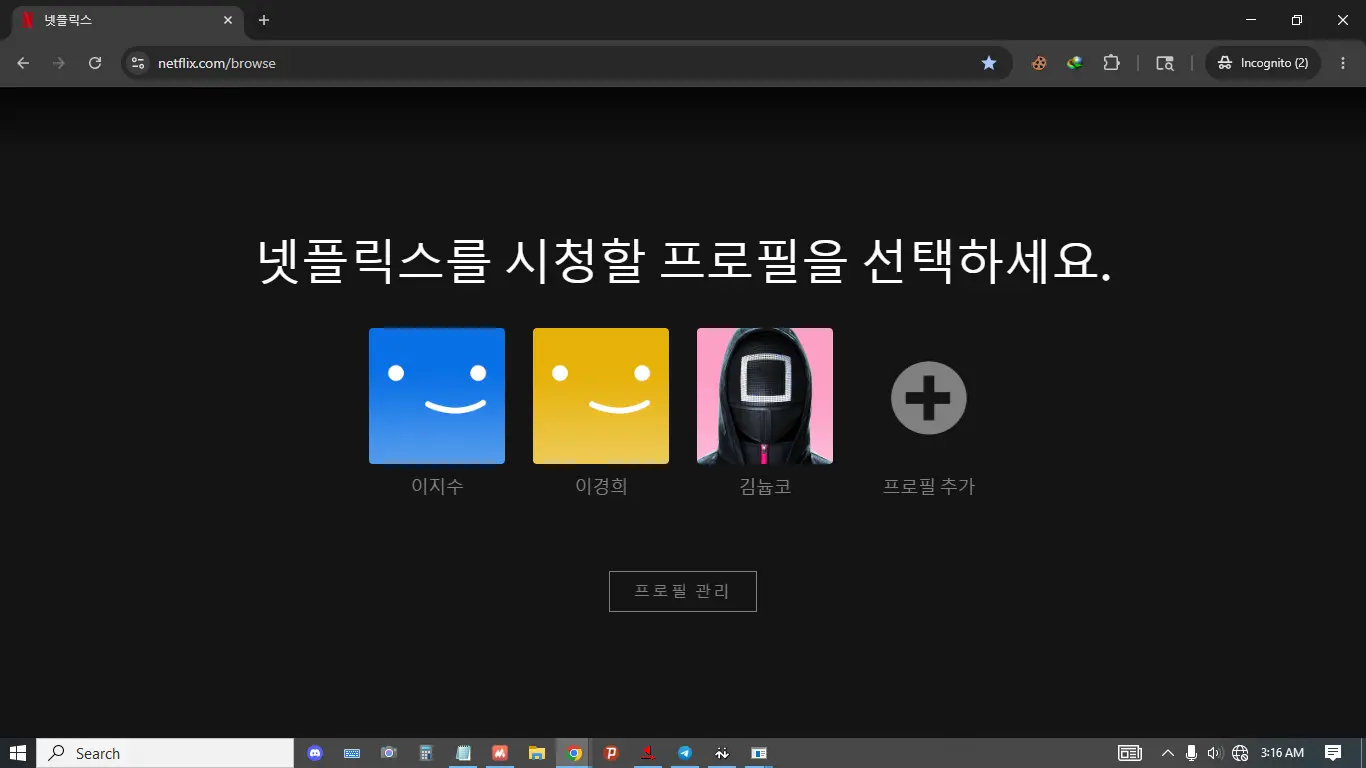
Task: Click the 프로필 추가 label
Action: (929, 486)
